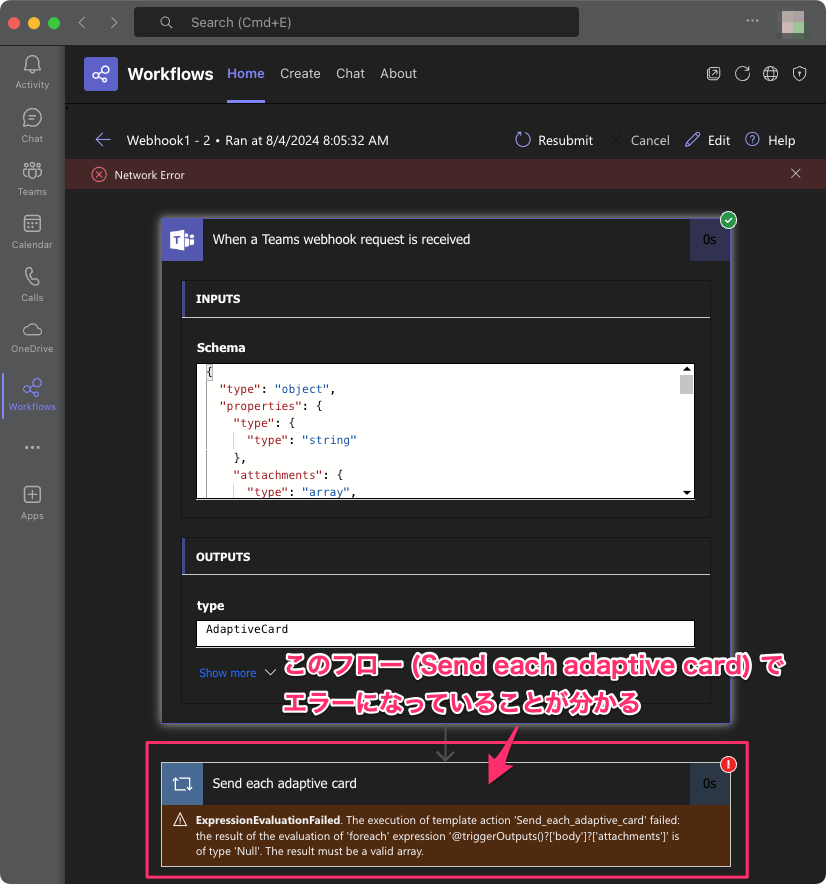This screenshot has width=826, height=884.
Task: Open Calendar from the sidebar
Action: pos(32,232)
